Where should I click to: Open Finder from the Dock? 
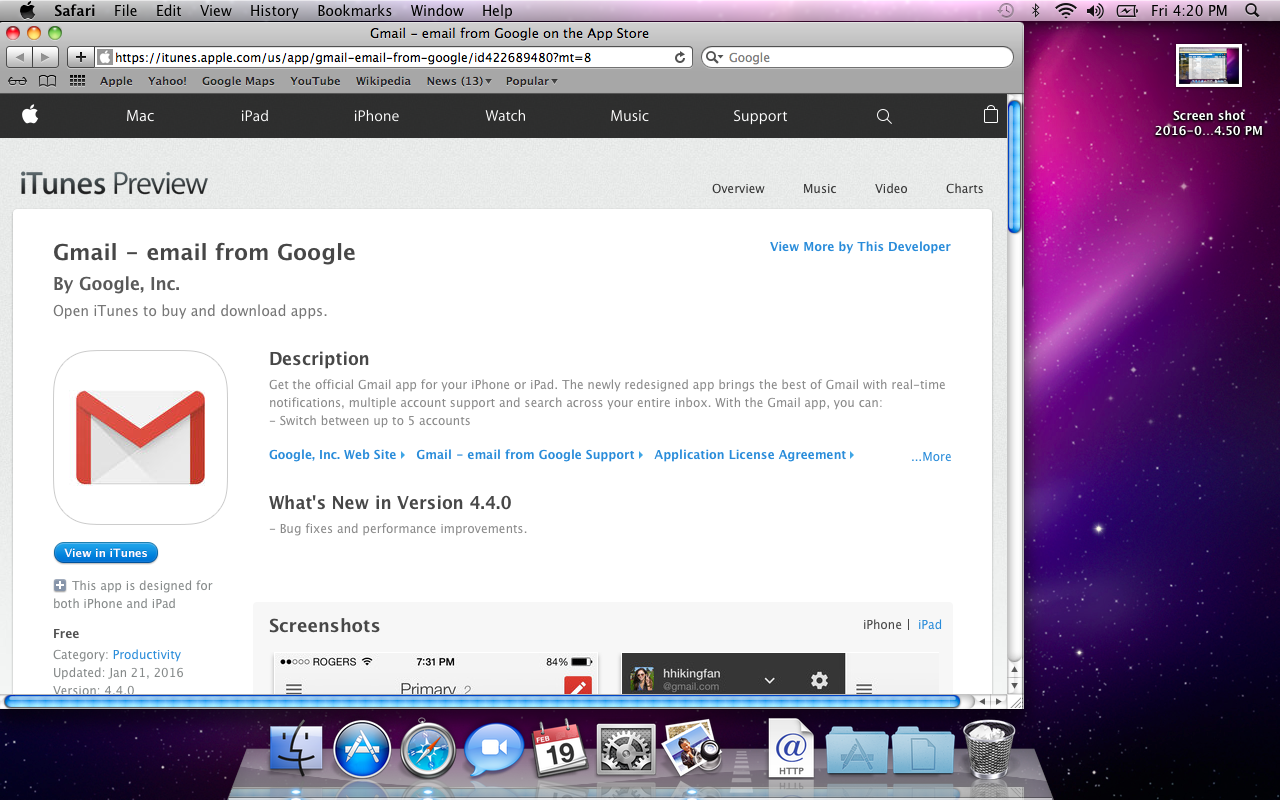tap(296, 750)
